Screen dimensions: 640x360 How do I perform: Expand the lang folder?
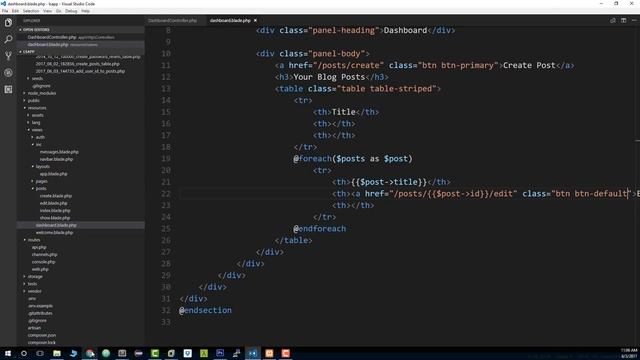tap(36, 122)
